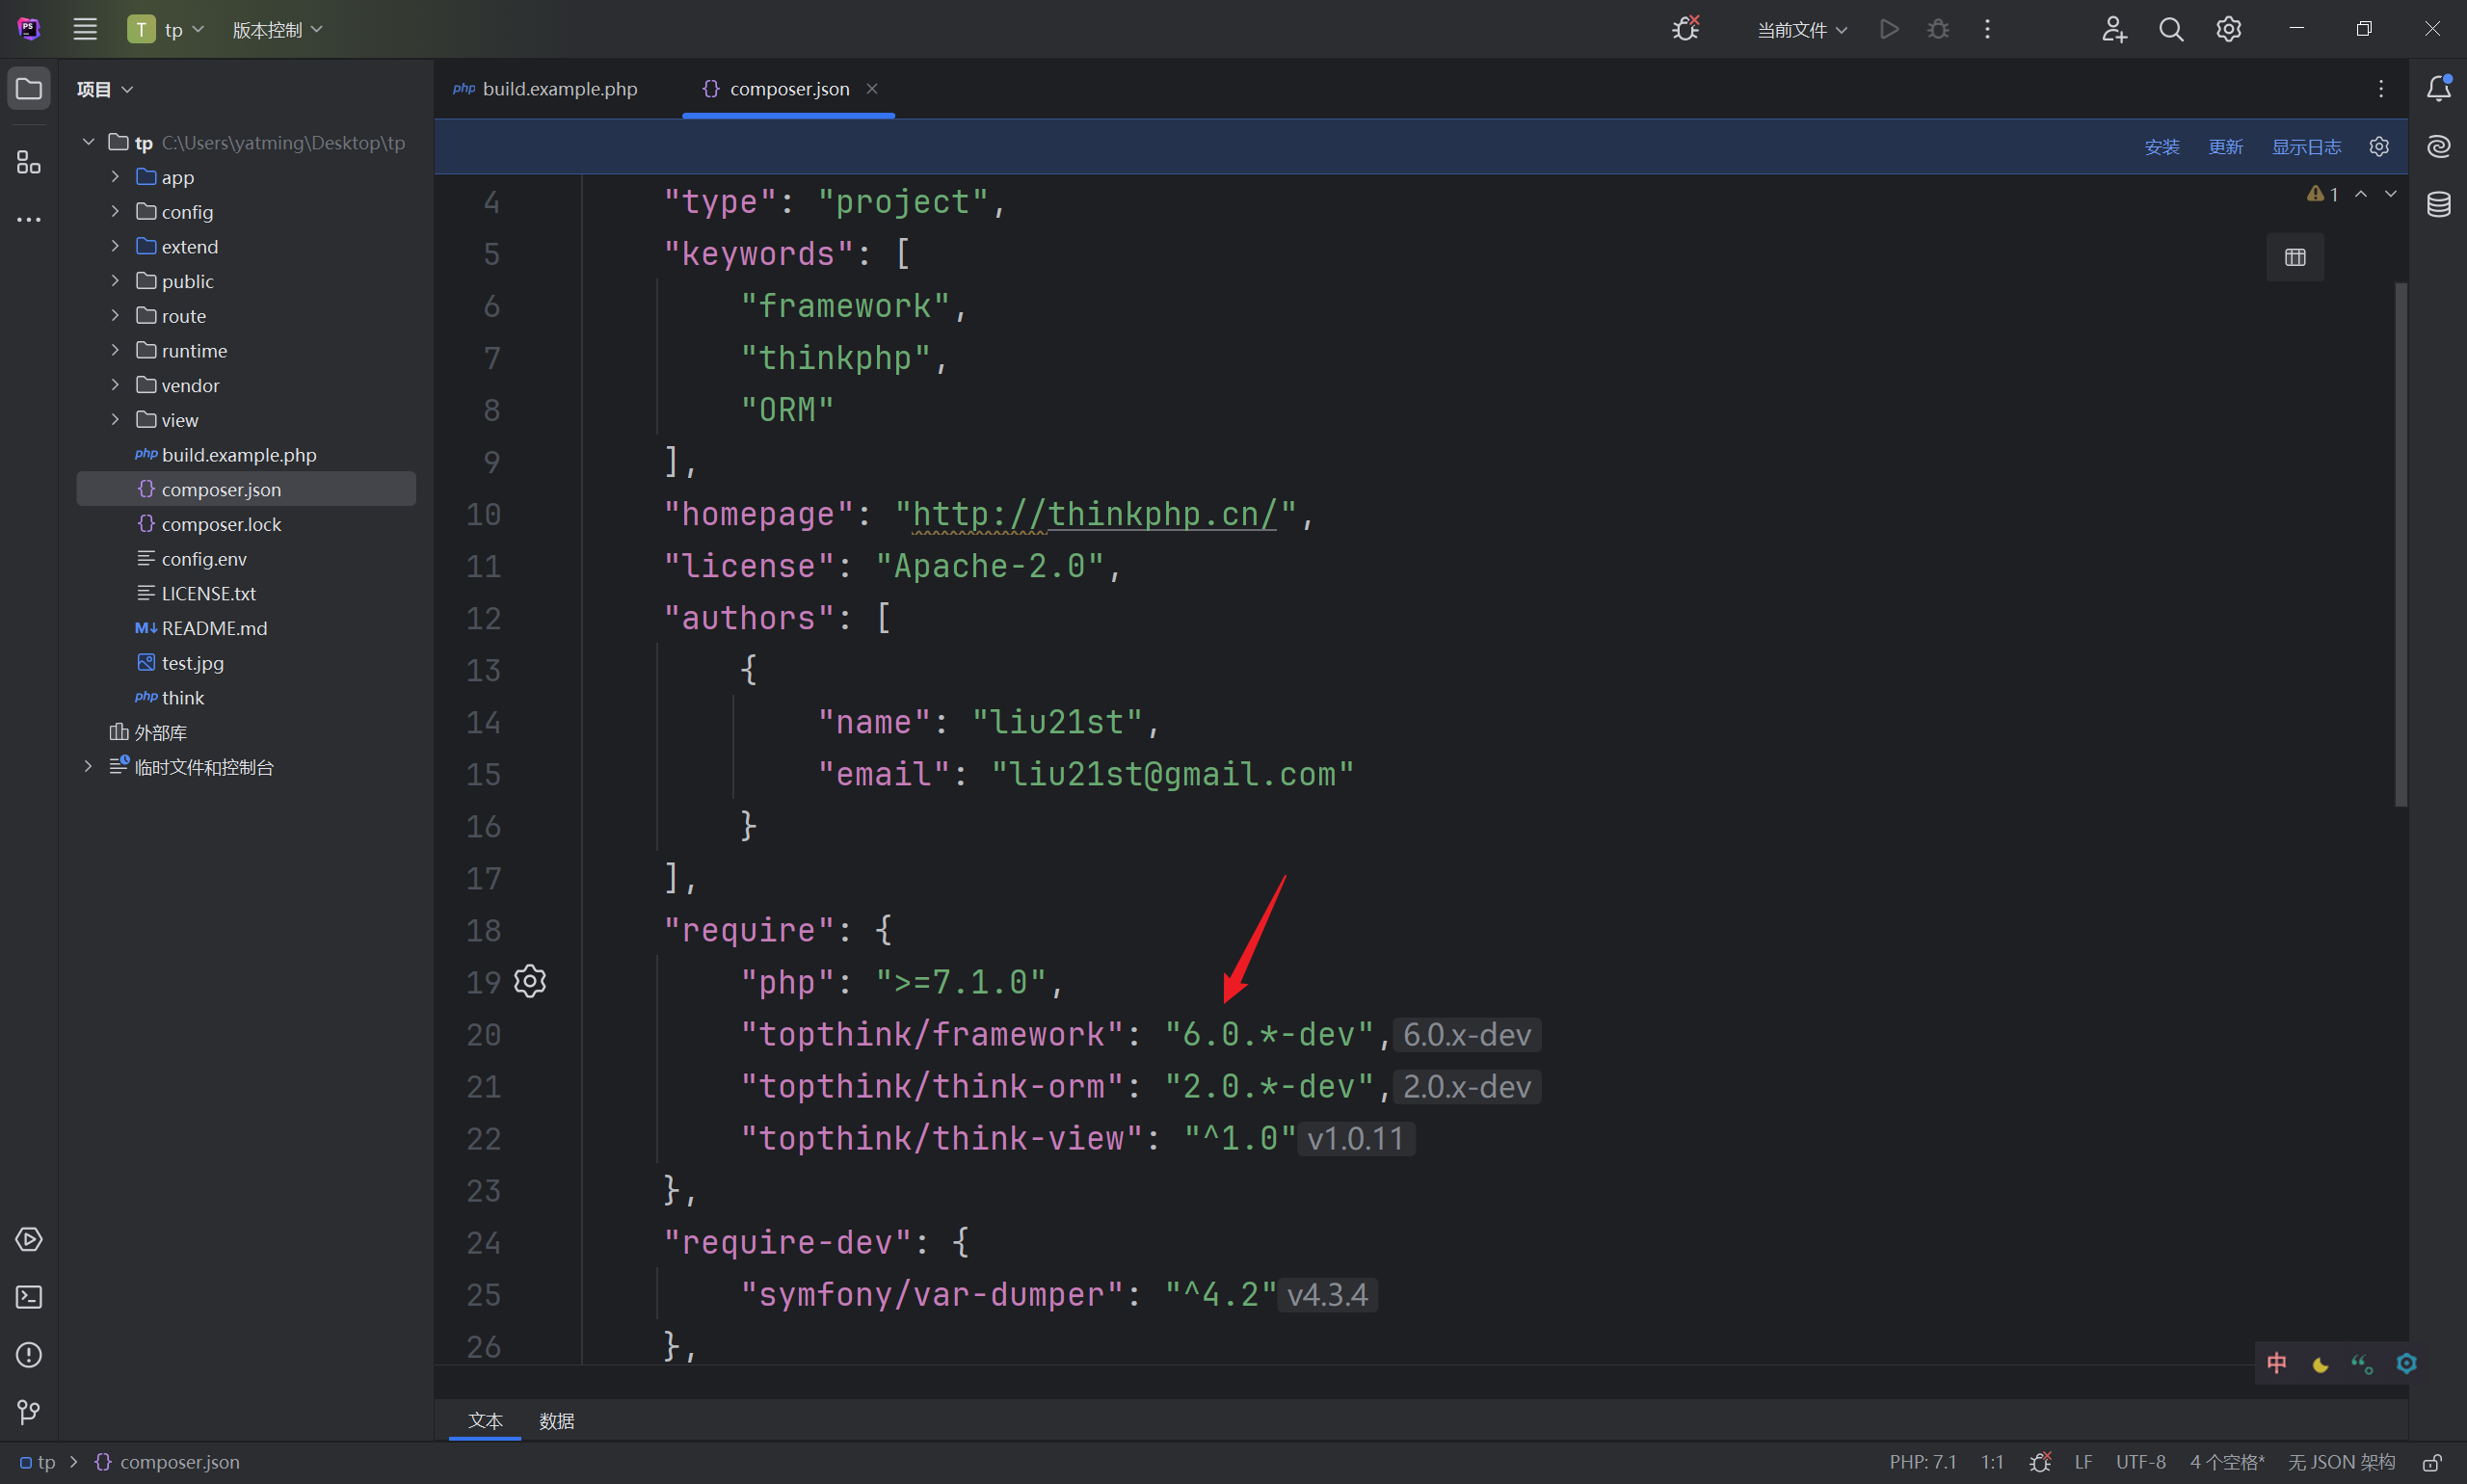Open the Problems tool window icon
Viewport: 2467px width, 1484px height.
29,1355
